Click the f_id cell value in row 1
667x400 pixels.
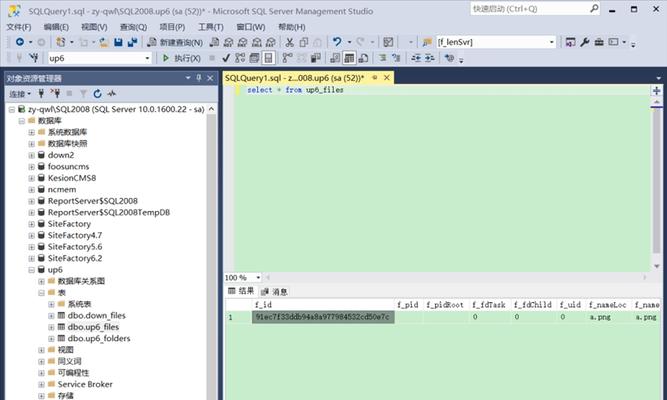pyautogui.click(x=323, y=317)
